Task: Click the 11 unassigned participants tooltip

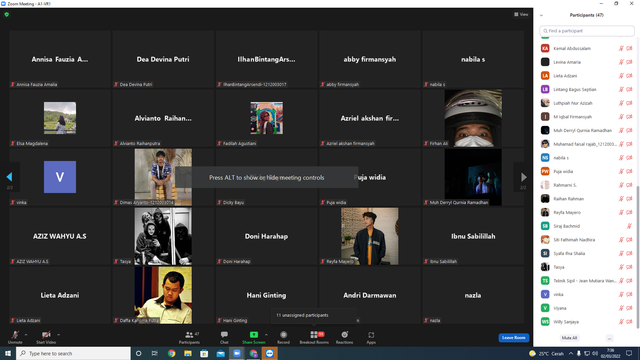Action: coord(313,315)
